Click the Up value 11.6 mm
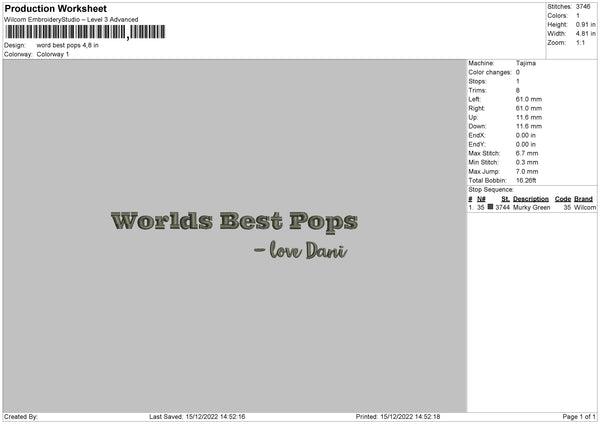This screenshot has height=424, width=600. (x=529, y=117)
